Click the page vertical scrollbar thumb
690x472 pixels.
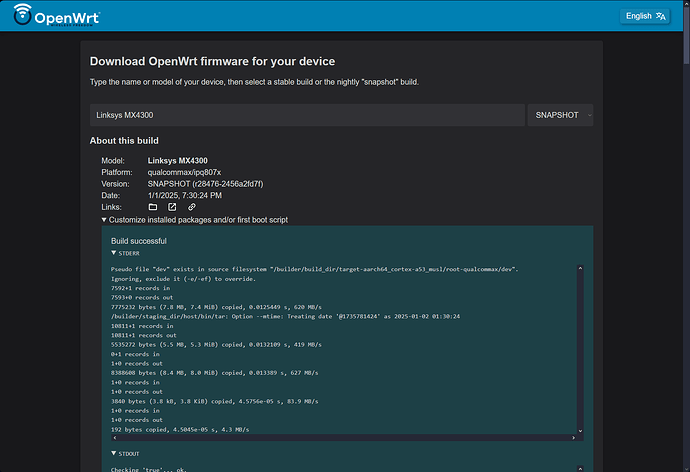[686, 37]
